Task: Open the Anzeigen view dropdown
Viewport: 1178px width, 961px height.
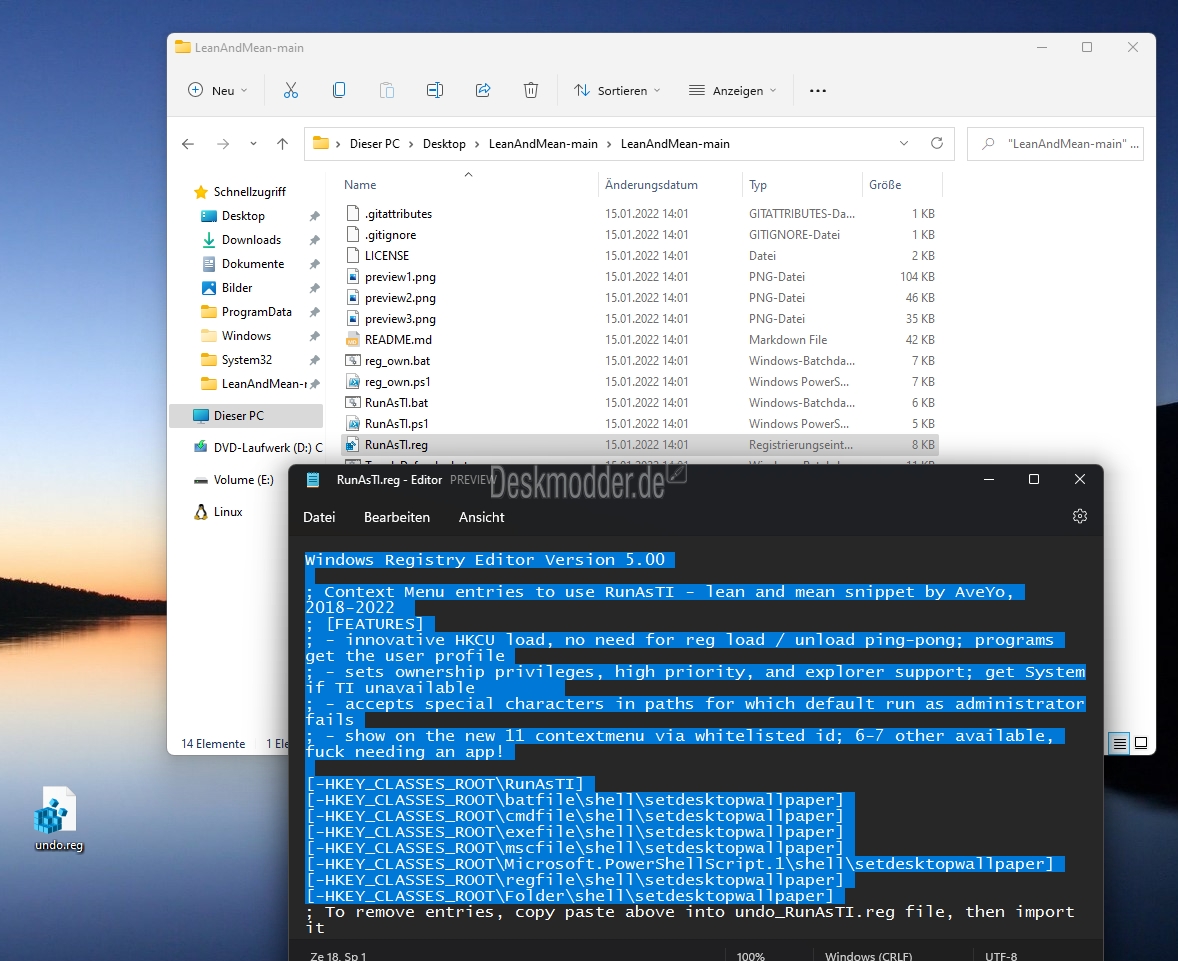Action: click(x=732, y=90)
